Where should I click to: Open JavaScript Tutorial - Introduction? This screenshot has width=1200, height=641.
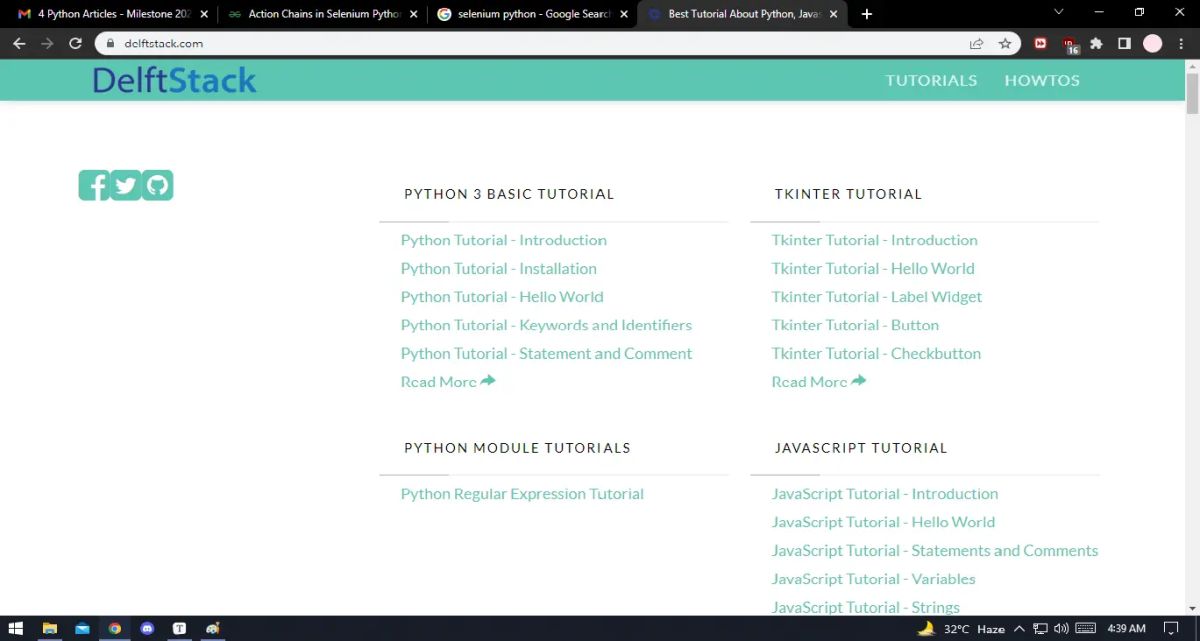coord(885,494)
